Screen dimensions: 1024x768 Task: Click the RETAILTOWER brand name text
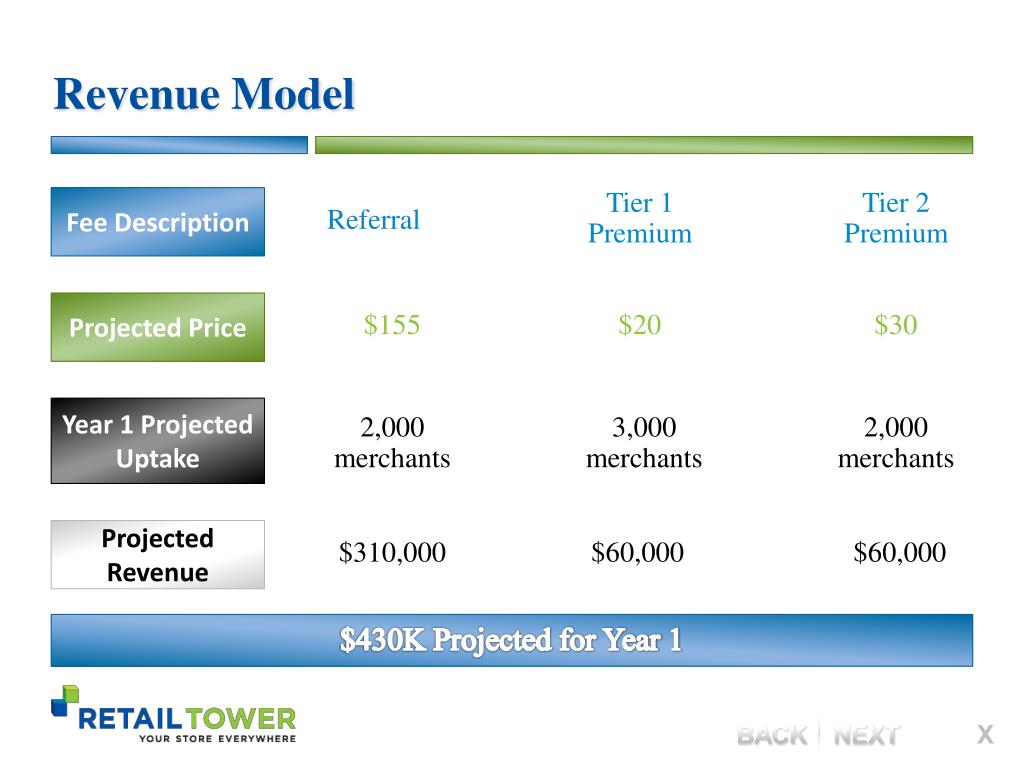coord(187,718)
